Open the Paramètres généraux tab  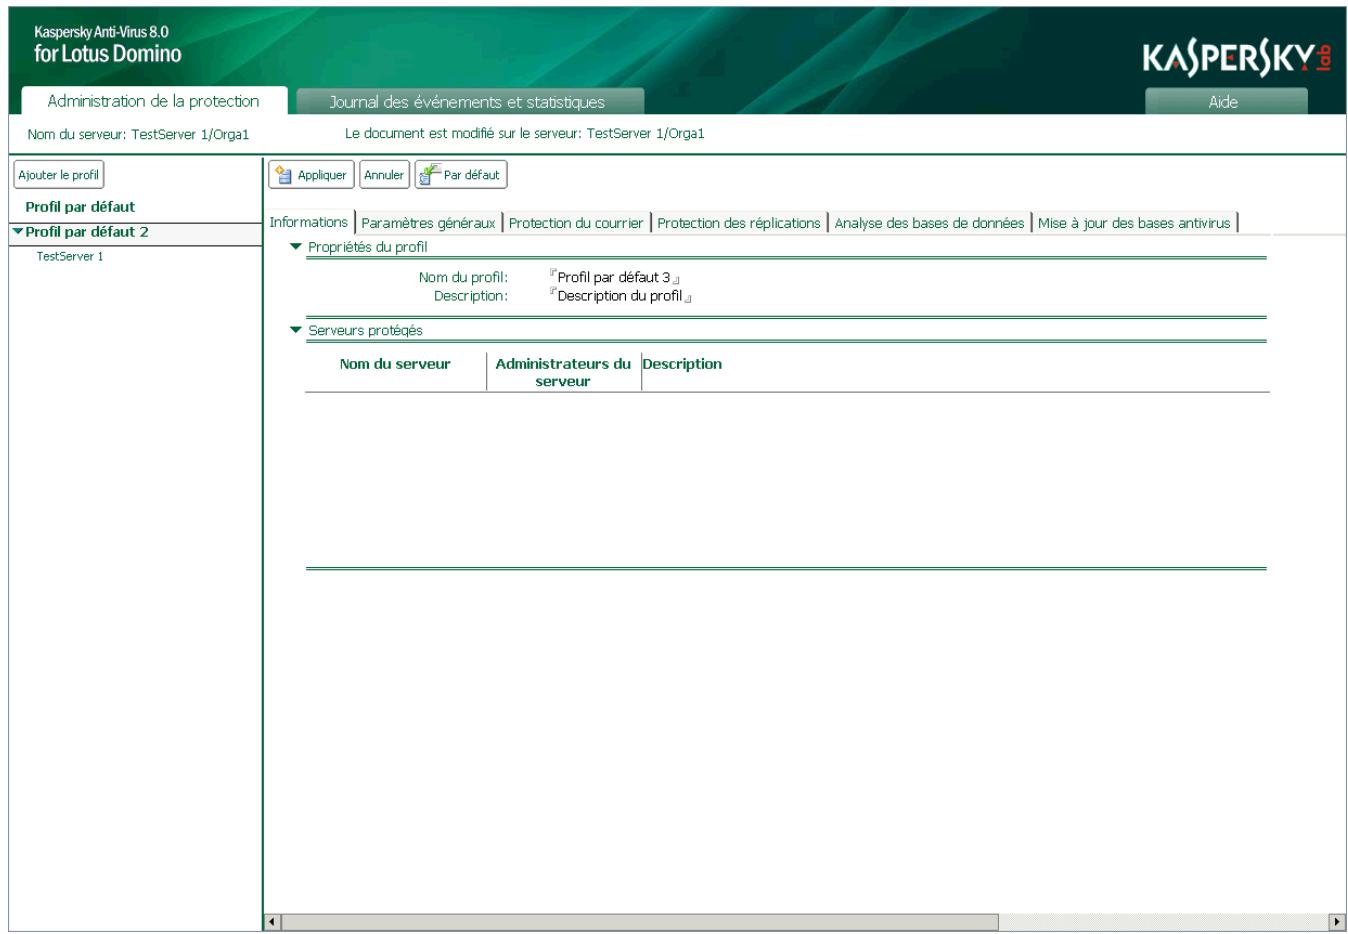click(428, 223)
